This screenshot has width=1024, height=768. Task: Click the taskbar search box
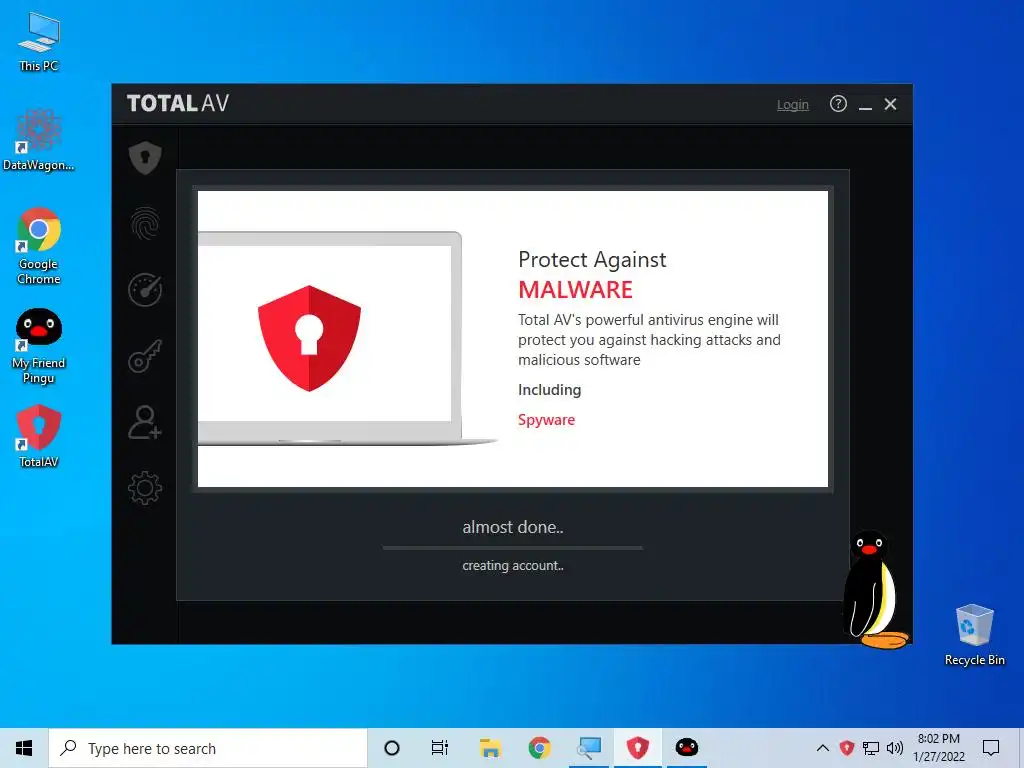coord(208,748)
